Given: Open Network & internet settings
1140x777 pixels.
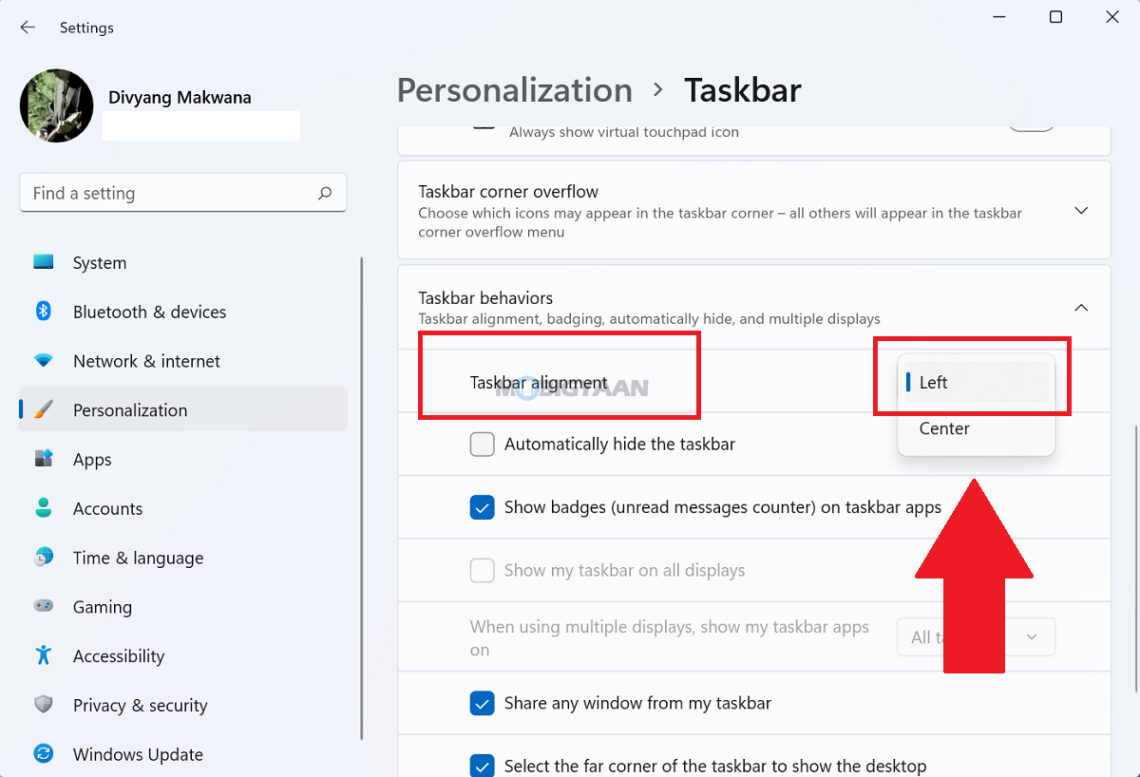Looking at the screenshot, I should 144,361.
